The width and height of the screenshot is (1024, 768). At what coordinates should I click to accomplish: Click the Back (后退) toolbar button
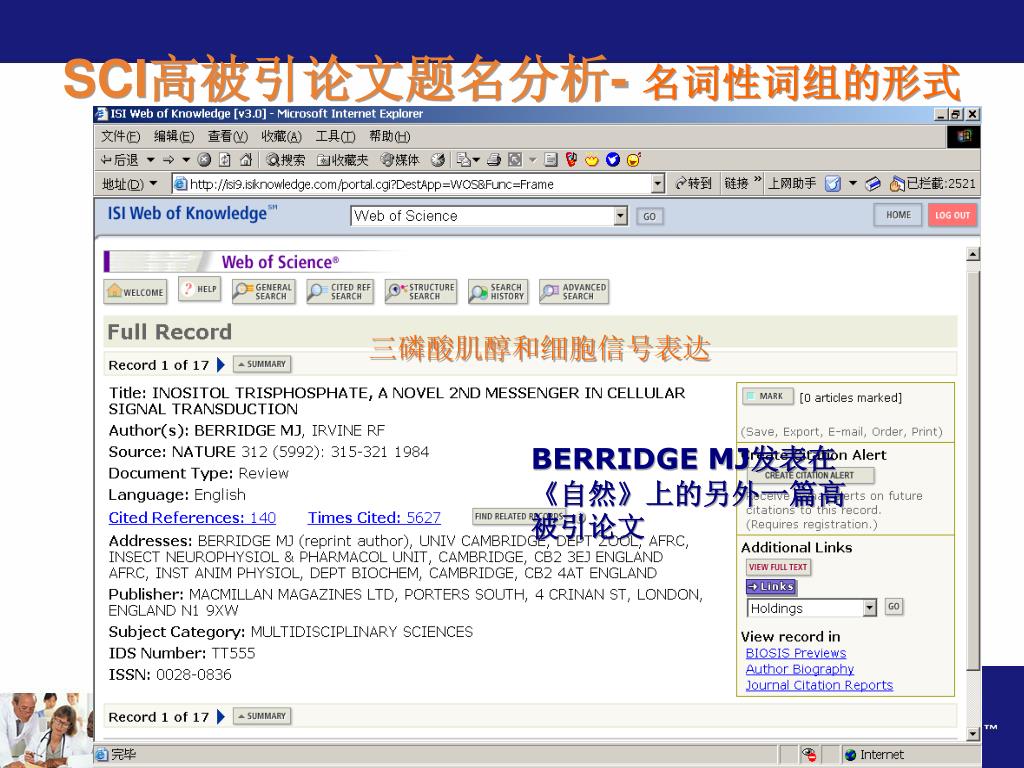click(120, 160)
